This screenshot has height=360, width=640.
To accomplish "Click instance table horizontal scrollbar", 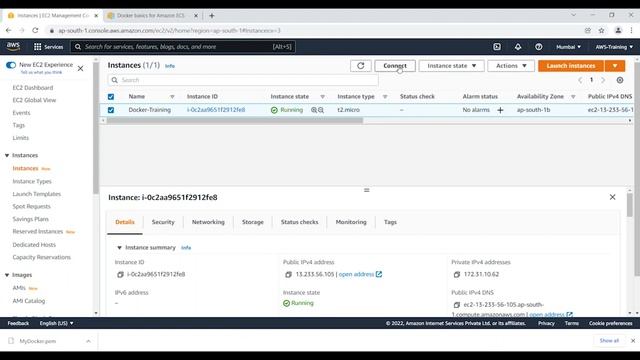I will (235, 120).
